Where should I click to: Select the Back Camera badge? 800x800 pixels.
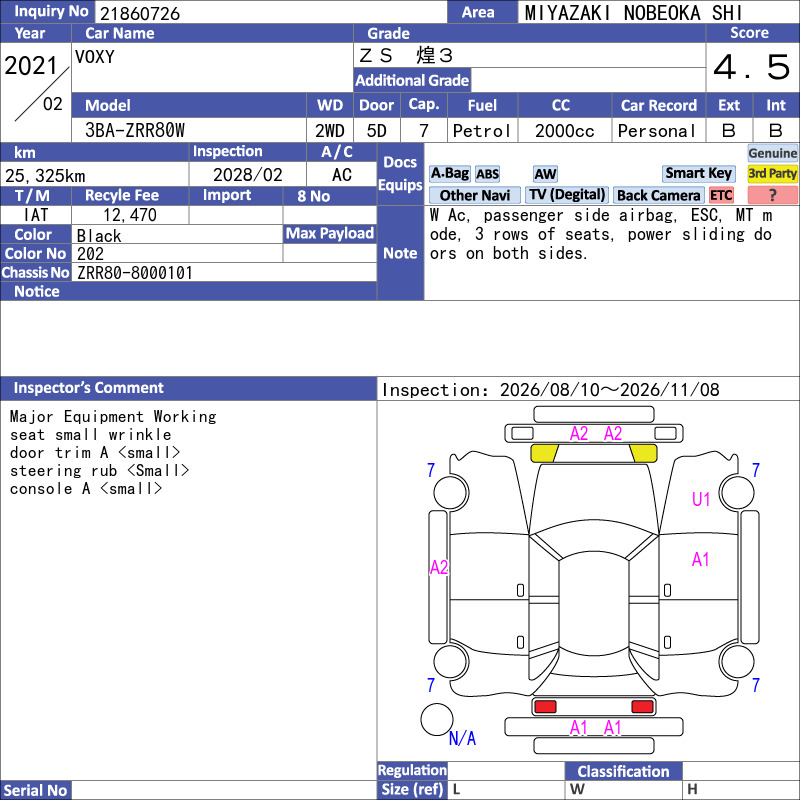(x=658, y=195)
